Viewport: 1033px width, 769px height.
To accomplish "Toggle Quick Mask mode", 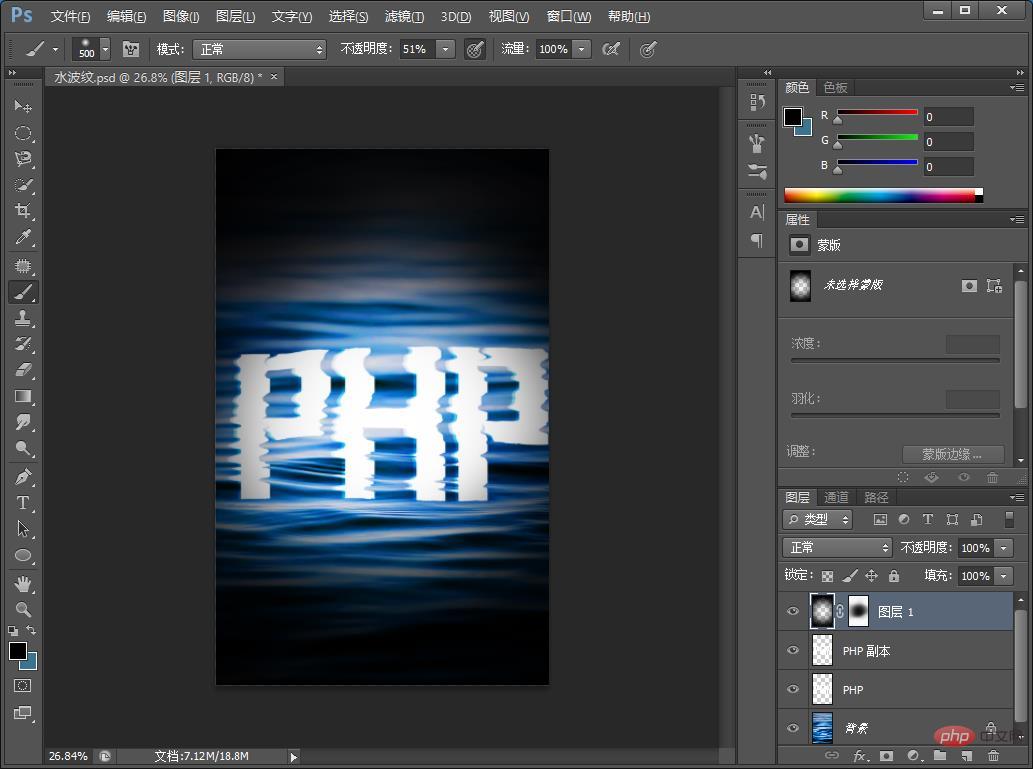I will 22,685.
